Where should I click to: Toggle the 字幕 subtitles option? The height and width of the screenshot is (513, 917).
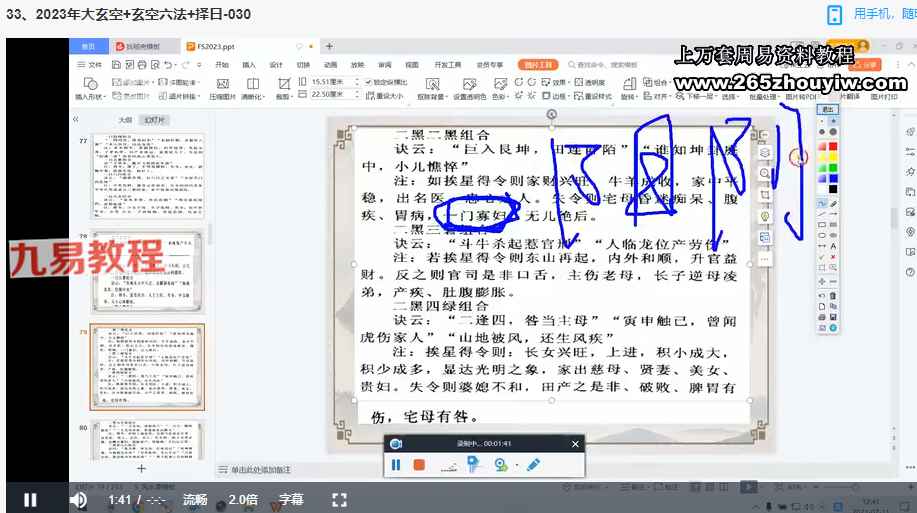tap(290, 499)
